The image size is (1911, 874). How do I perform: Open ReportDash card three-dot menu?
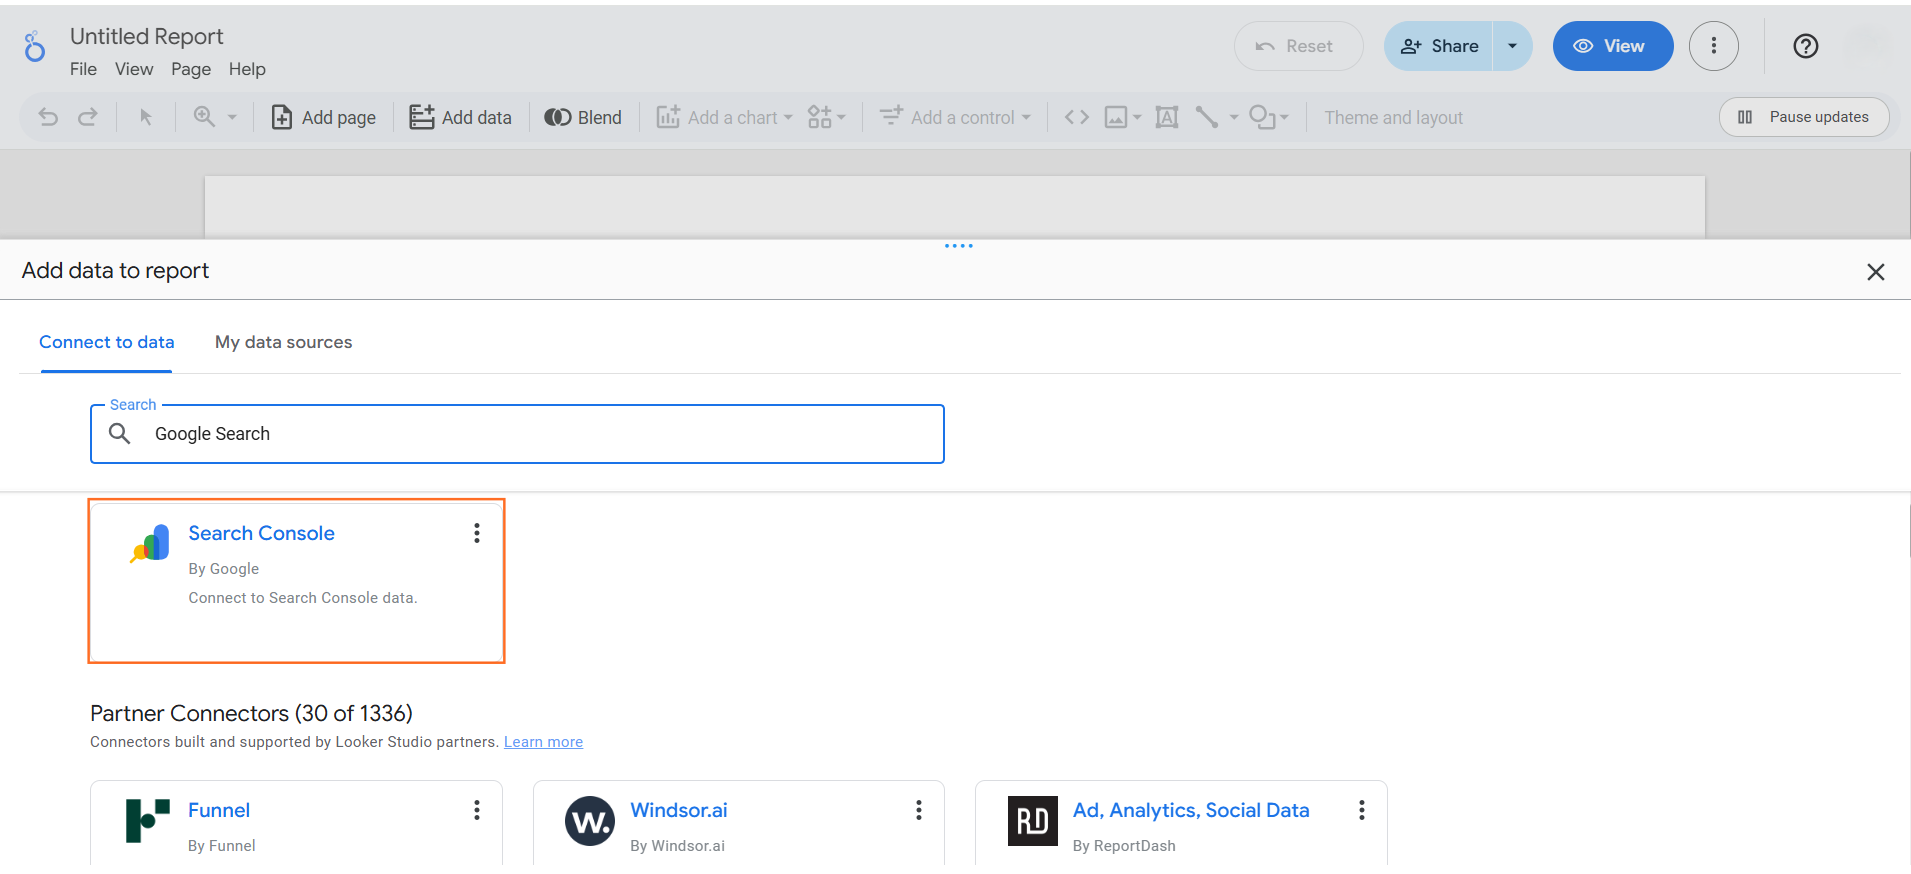pos(1362,810)
